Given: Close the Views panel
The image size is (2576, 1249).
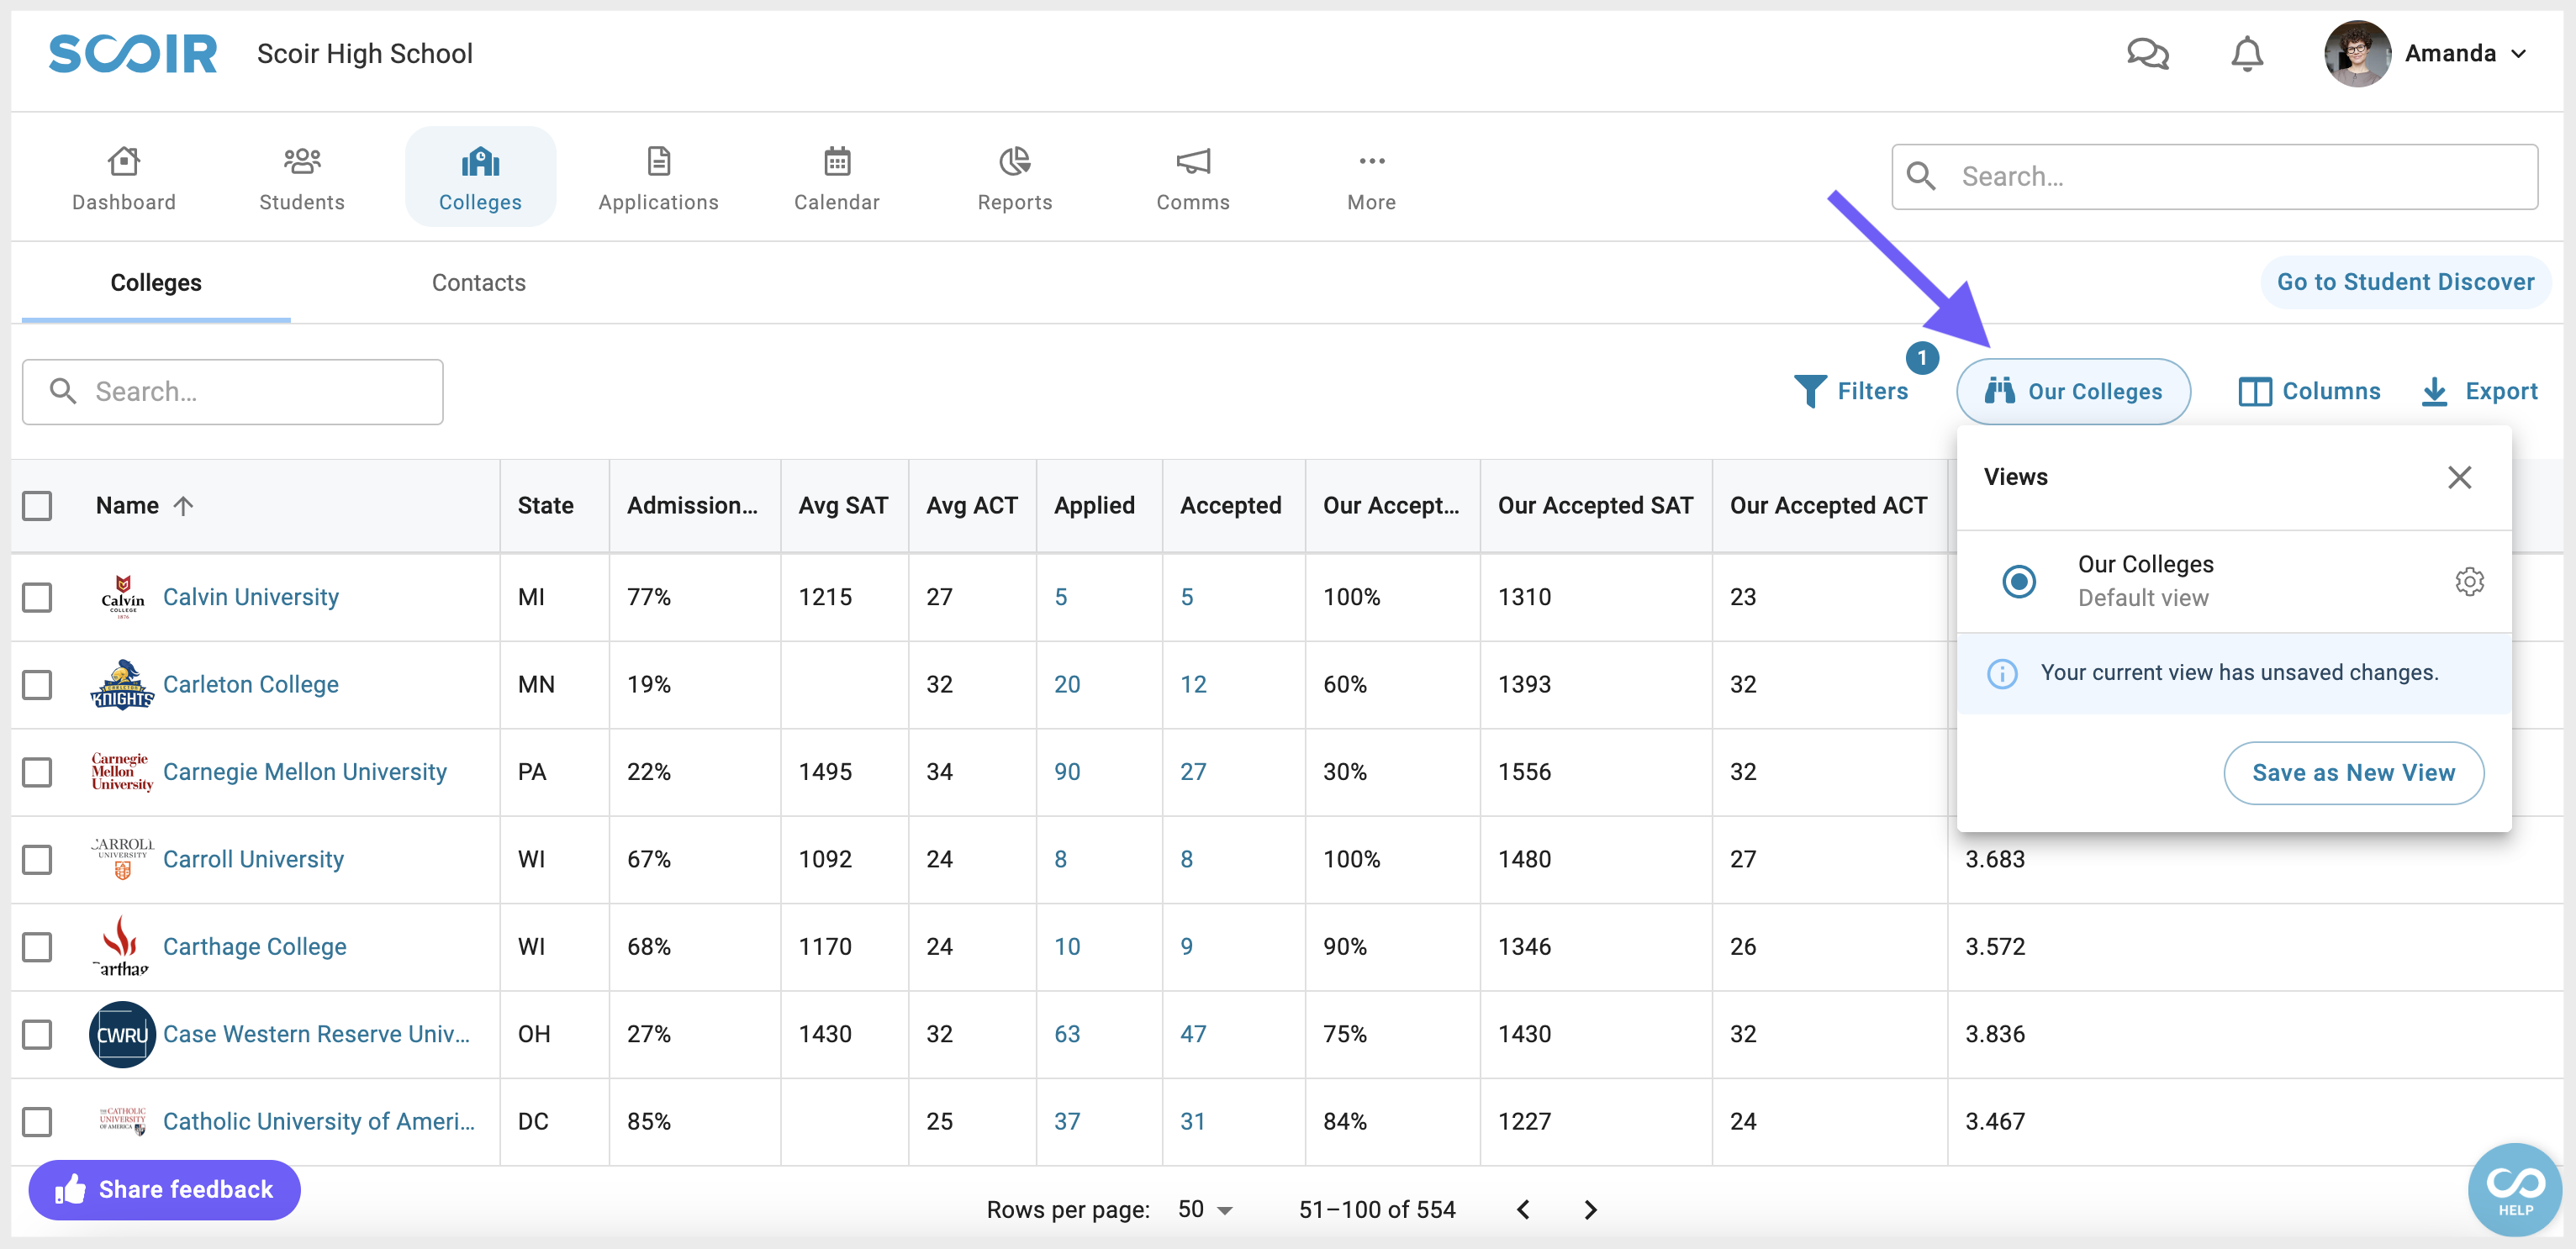Looking at the screenshot, I should pyautogui.click(x=2459, y=477).
